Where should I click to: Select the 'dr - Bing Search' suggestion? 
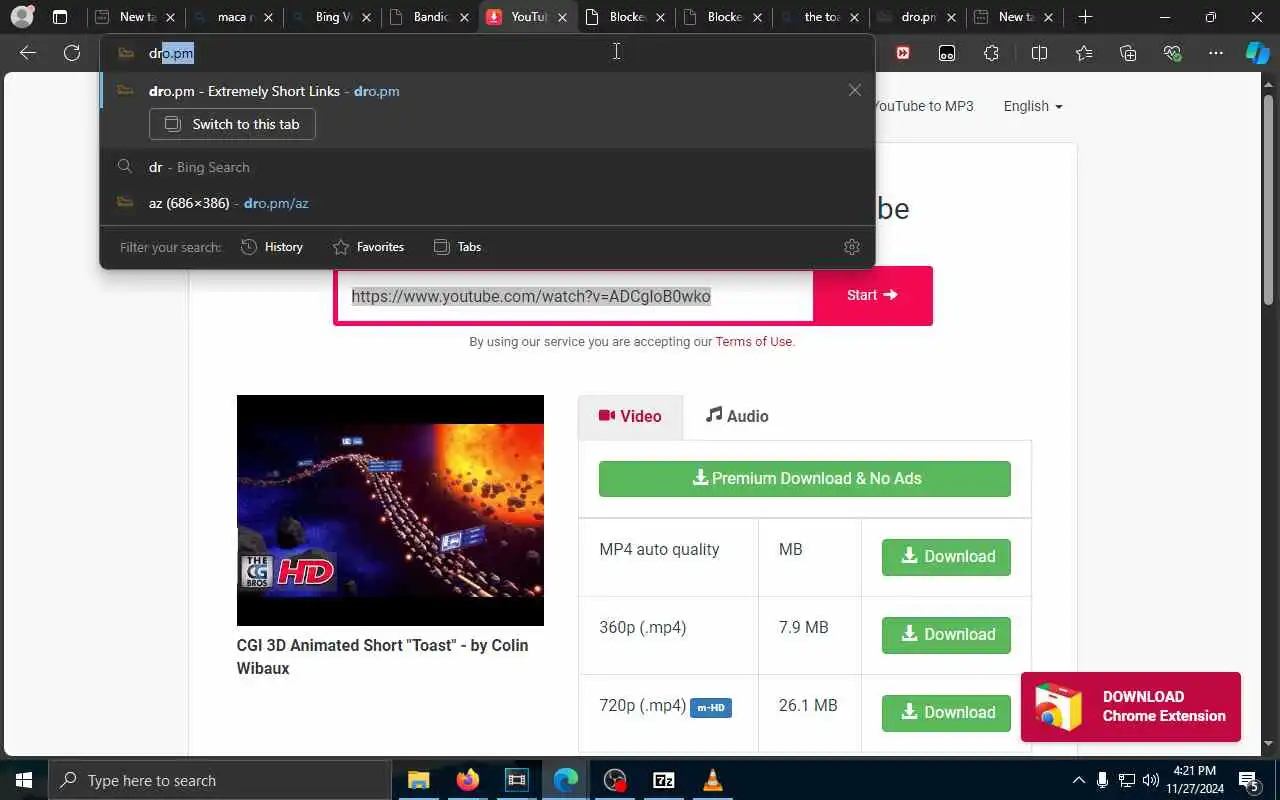488,167
